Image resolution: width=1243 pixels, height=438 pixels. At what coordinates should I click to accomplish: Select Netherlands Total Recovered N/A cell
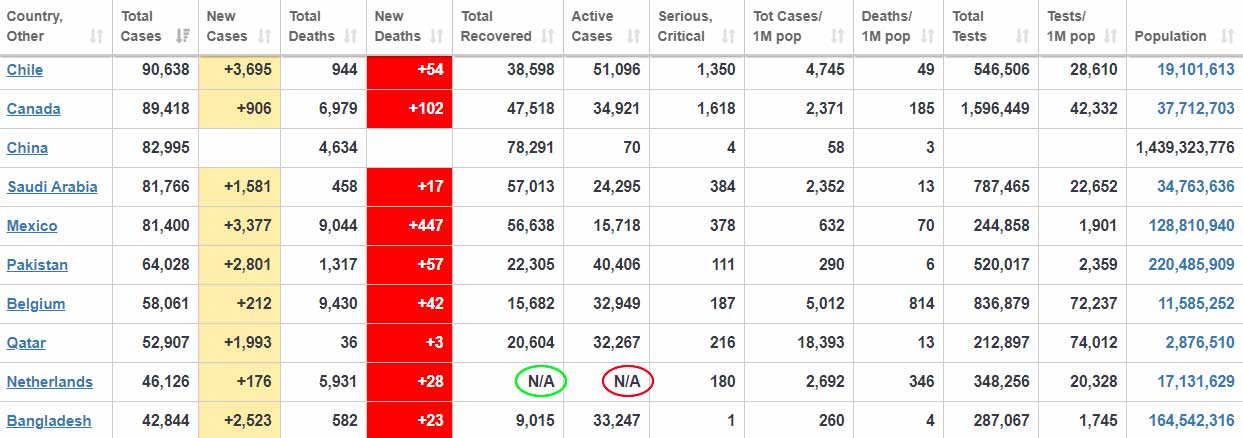click(541, 382)
